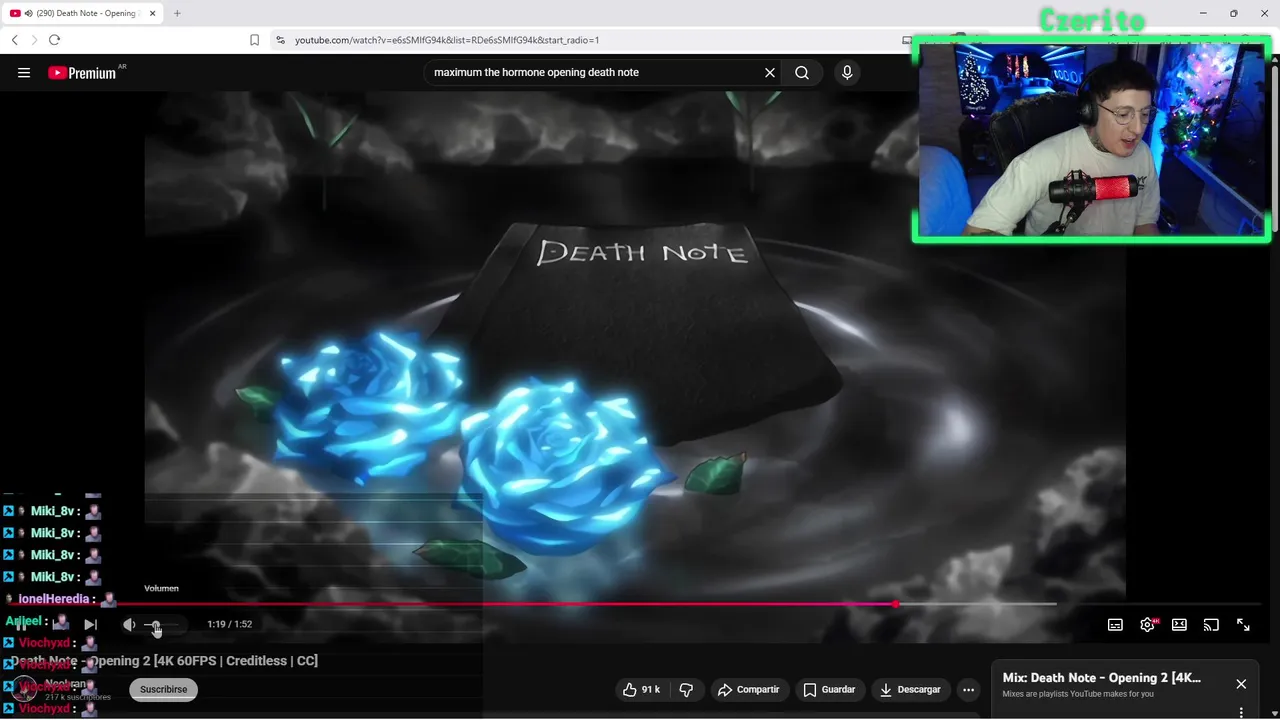Mute the video with the volume speaker icon

(129, 624)
